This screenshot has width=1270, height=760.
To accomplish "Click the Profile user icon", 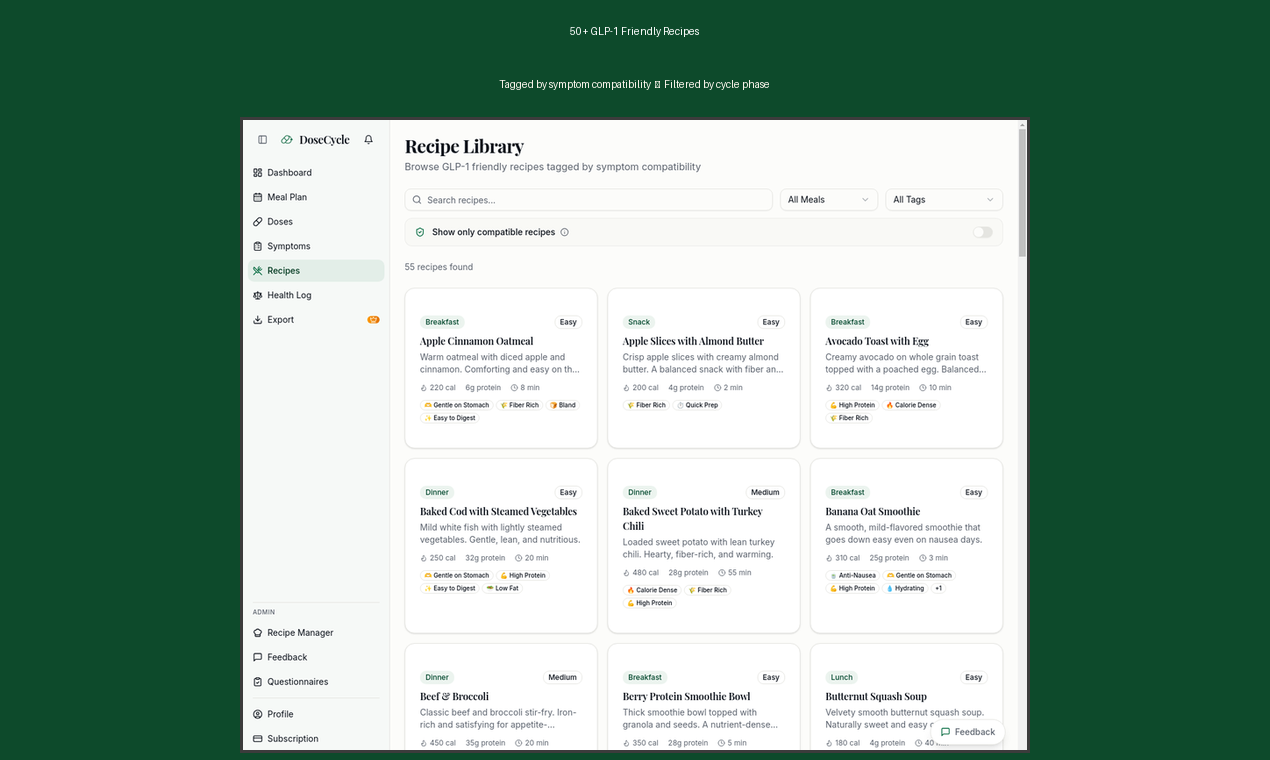I will coord(258,714).
